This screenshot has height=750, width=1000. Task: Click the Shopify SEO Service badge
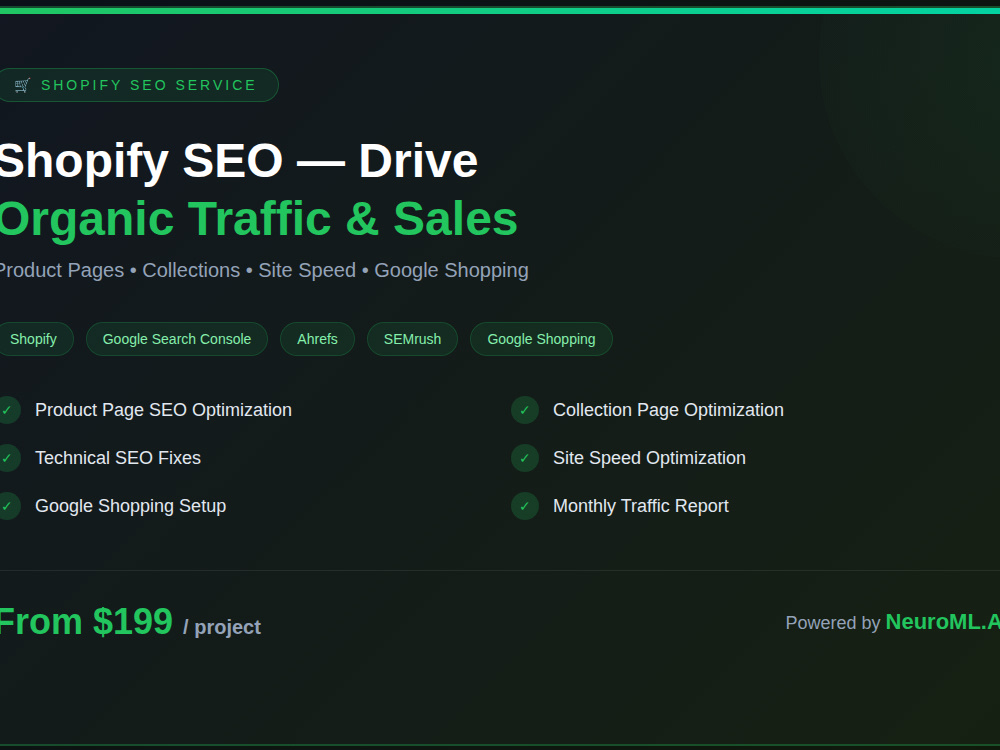pyautogui.click(x=137, y=85)
